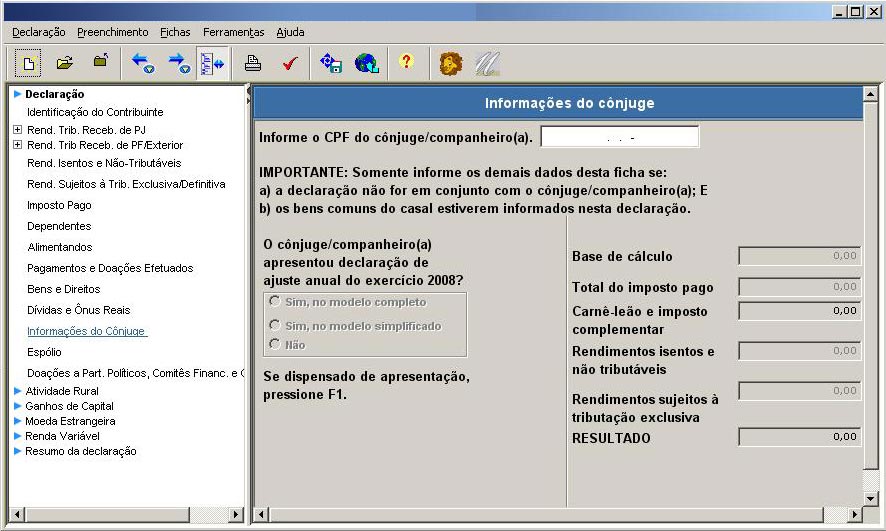Verify pending issues with red checkmark
The width and height of the screenshot is (886, 531).
(290, 63)
